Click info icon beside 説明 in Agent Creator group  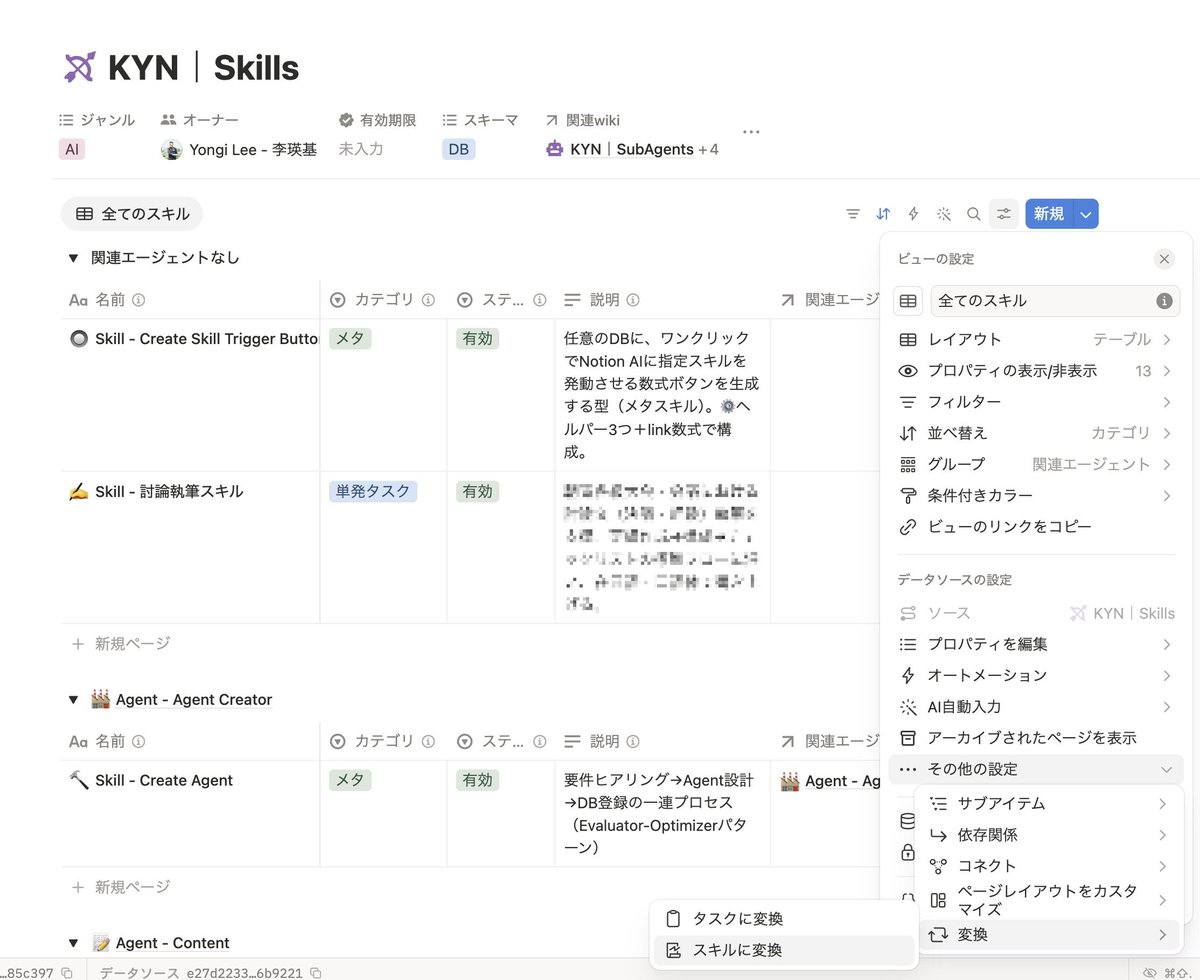[634, 741]
